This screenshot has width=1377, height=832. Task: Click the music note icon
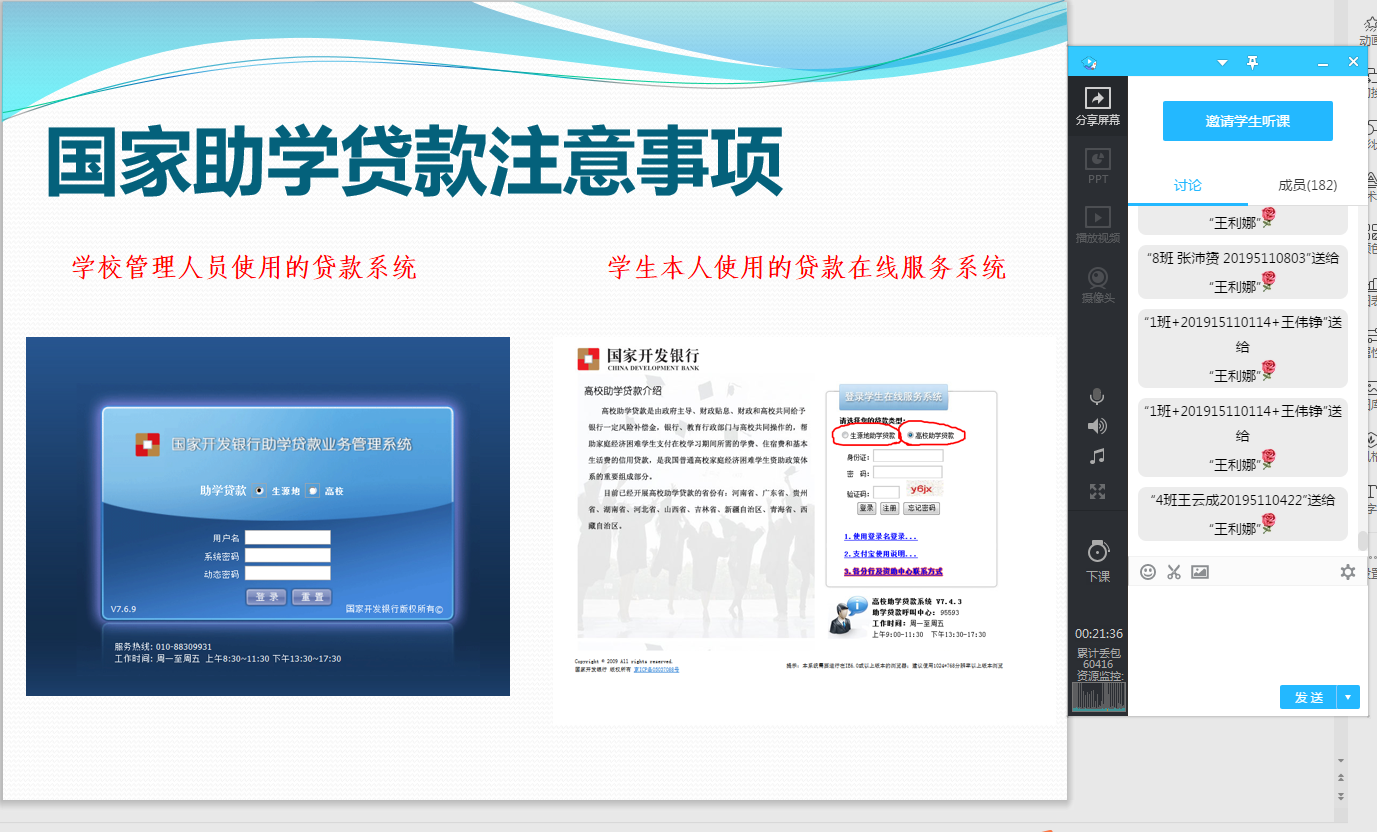click(1097, 456)
